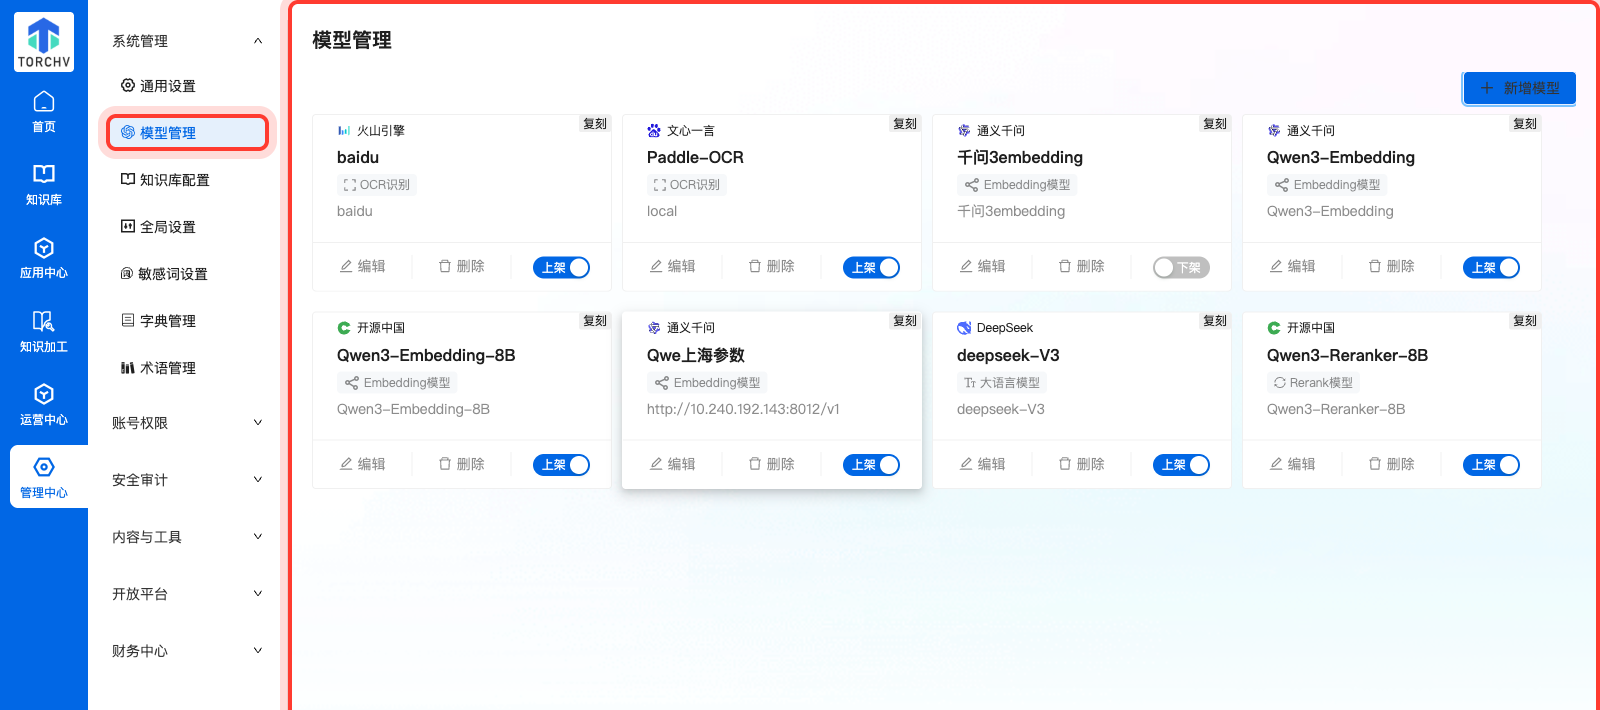Edit the Qwe上海参数 model

(672, 464)
